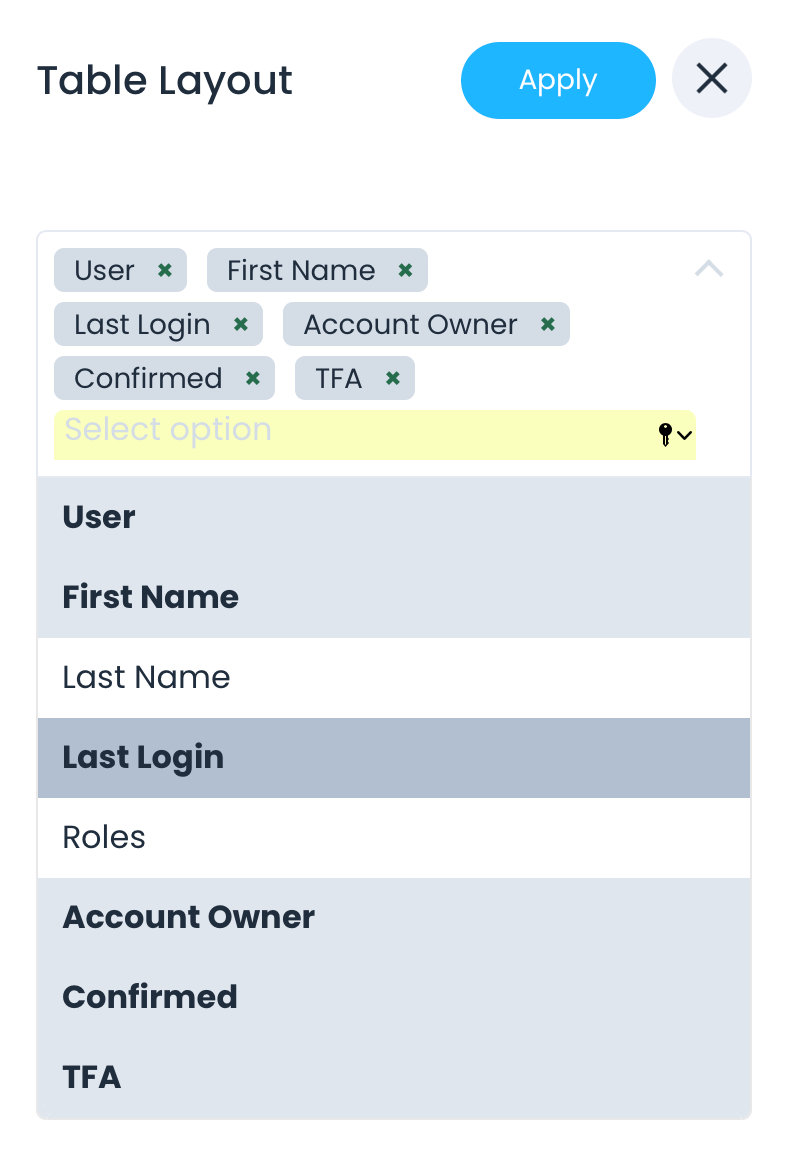
Task: Add the Roles column option
Action: tap(393, 837)
